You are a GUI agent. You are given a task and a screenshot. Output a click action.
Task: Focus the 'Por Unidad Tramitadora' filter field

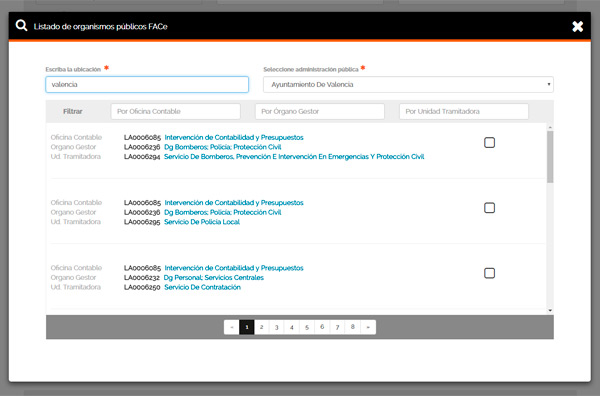pos(464,111)
